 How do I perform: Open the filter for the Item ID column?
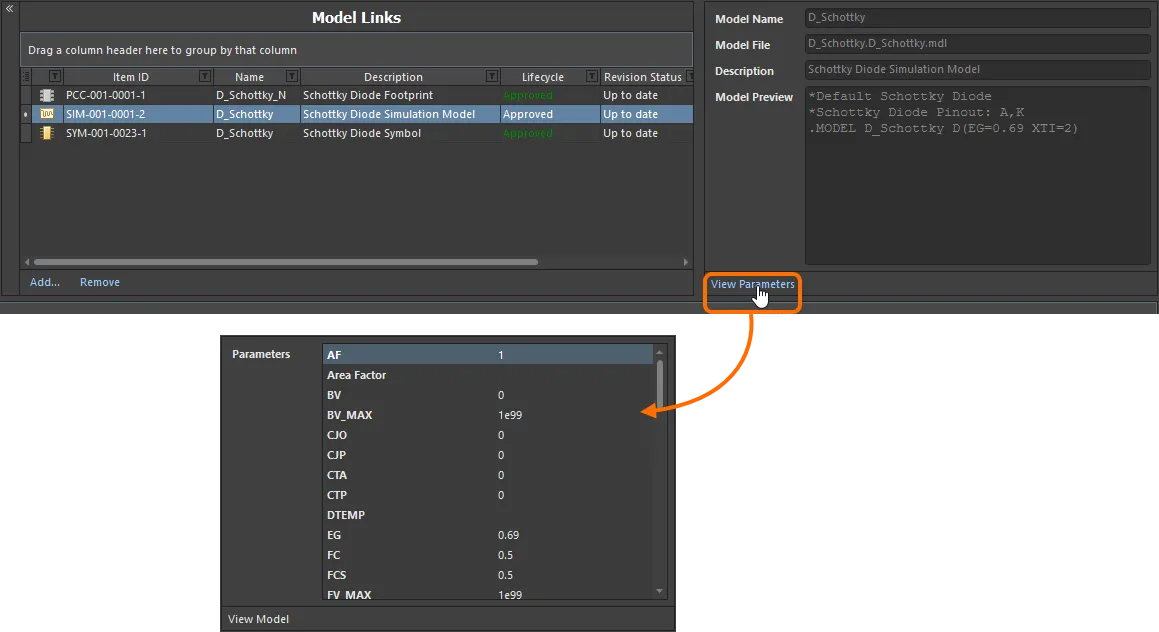pyautogui.click(x=205, y=77)
